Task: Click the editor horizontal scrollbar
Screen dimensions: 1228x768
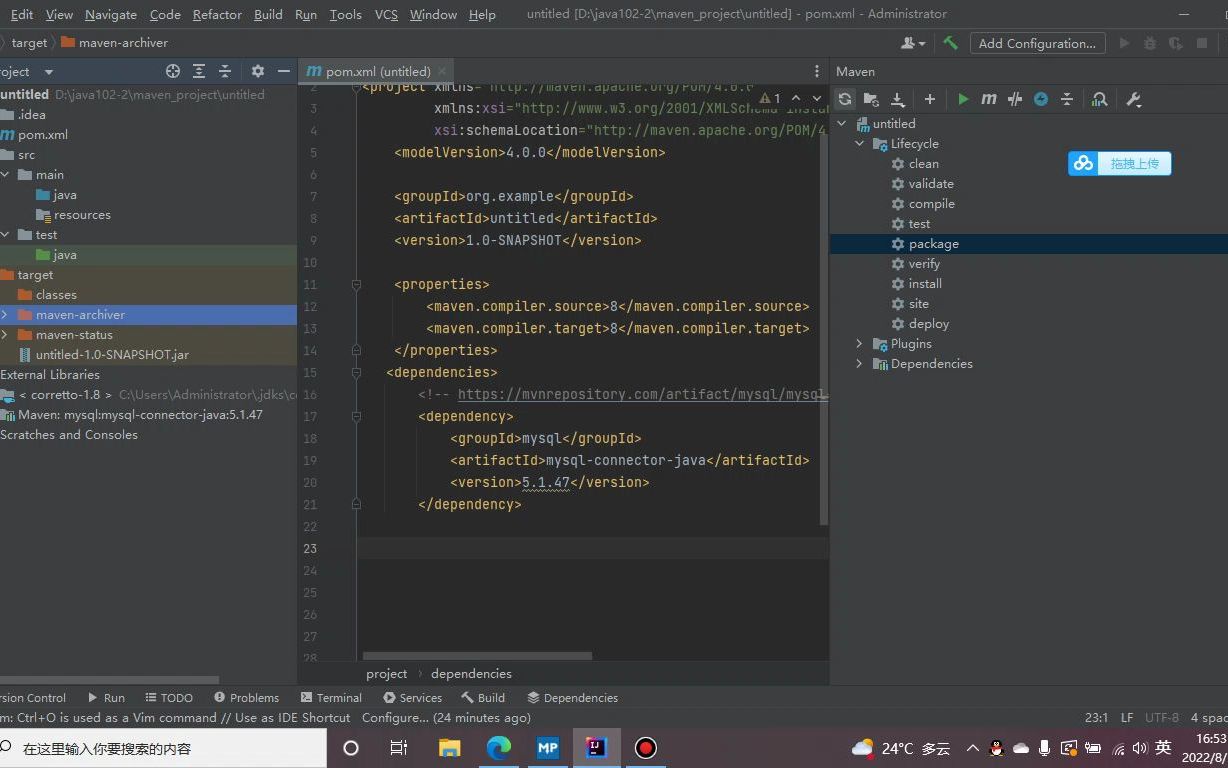Action: 478,656
